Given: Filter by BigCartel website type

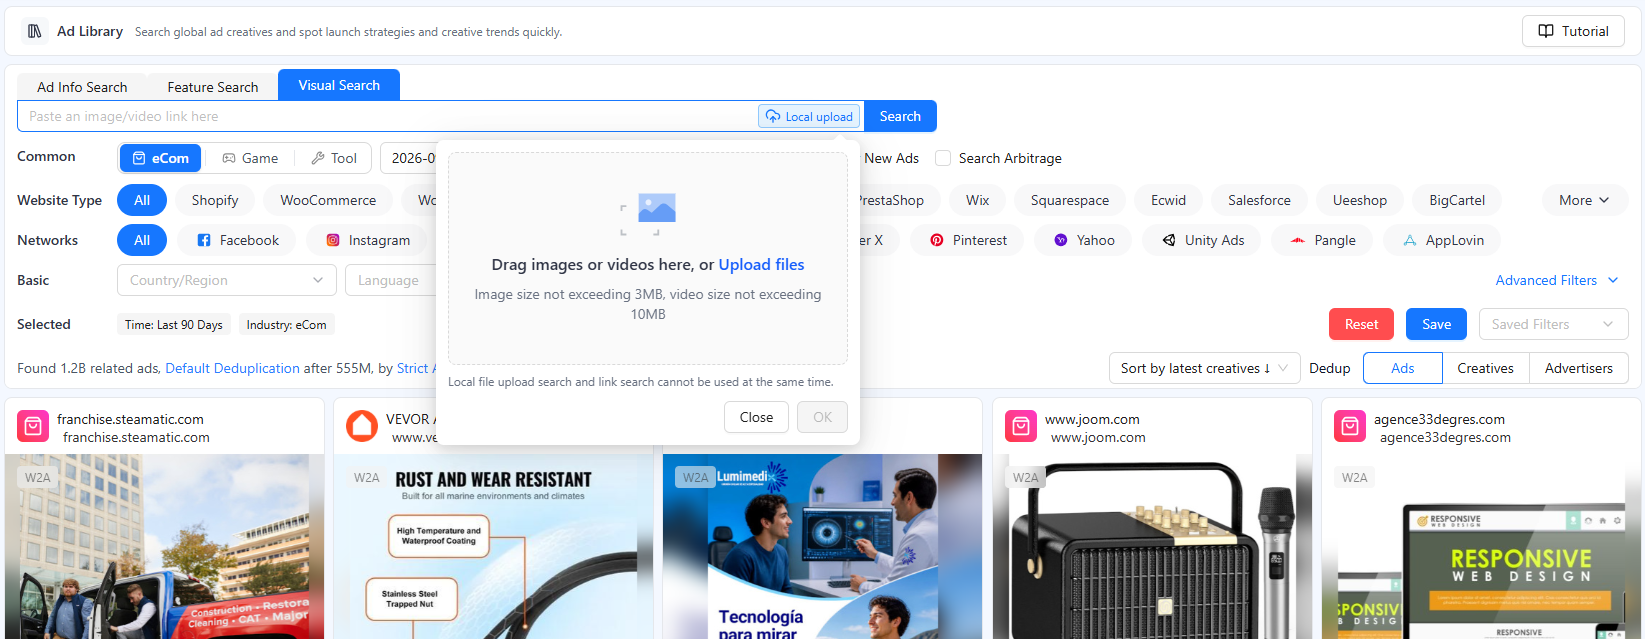Looking at the screenshot, I should pyautogui.click(x=1457, y=200).
